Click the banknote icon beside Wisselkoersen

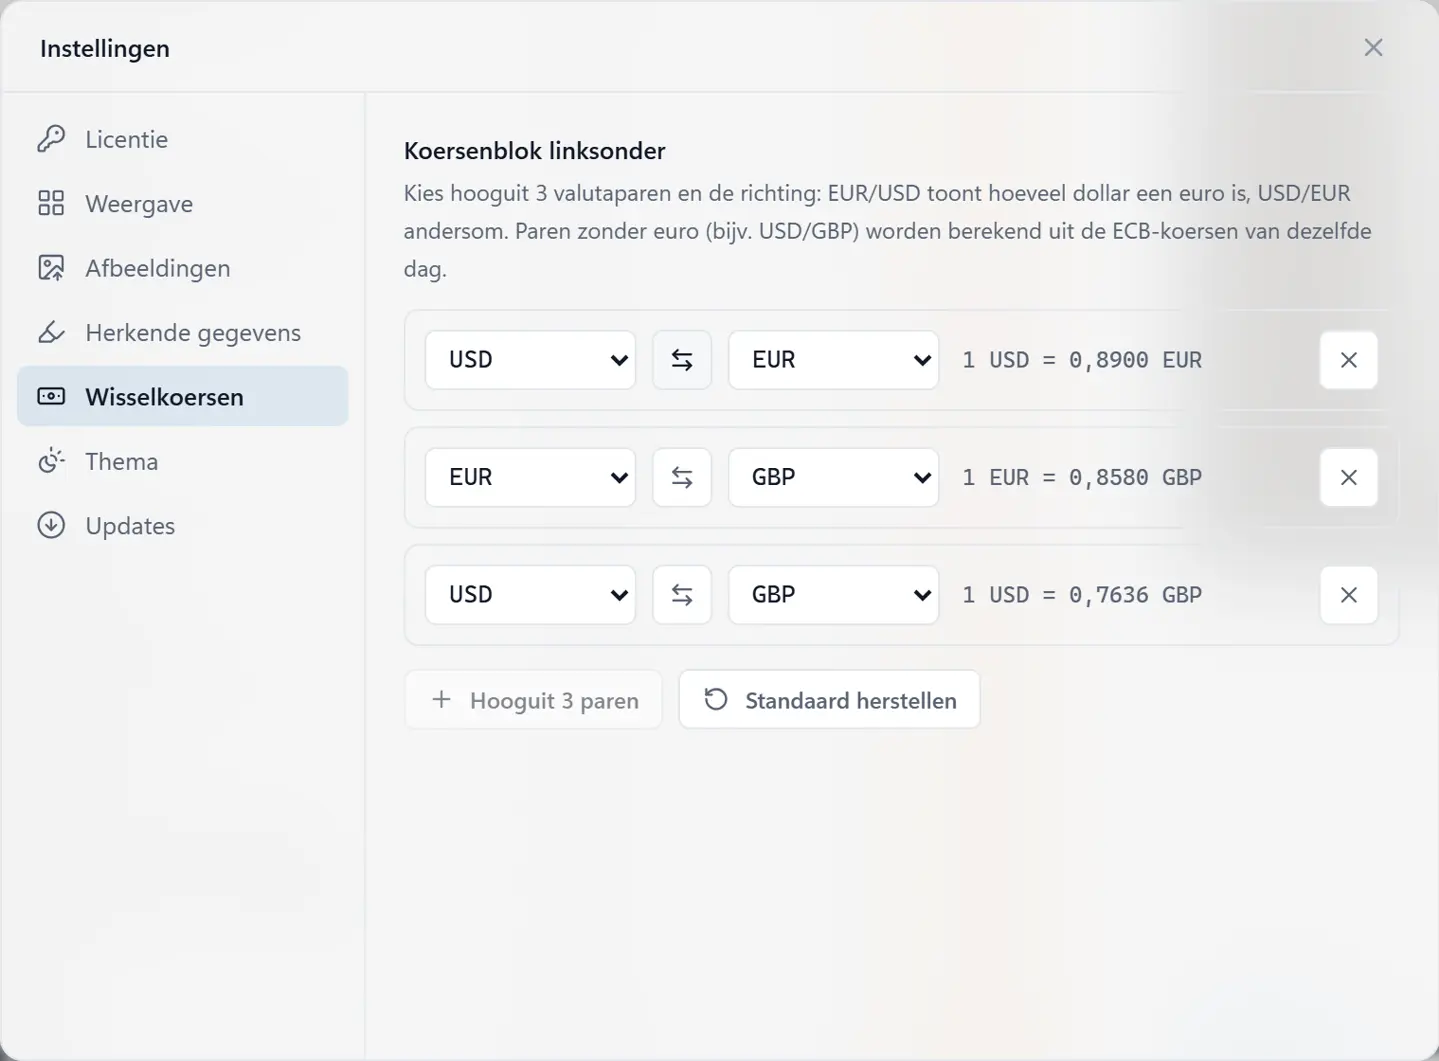pos(51,397)
